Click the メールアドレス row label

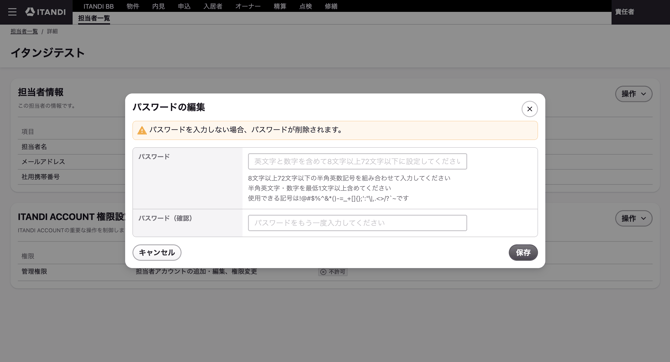[43, 162]
